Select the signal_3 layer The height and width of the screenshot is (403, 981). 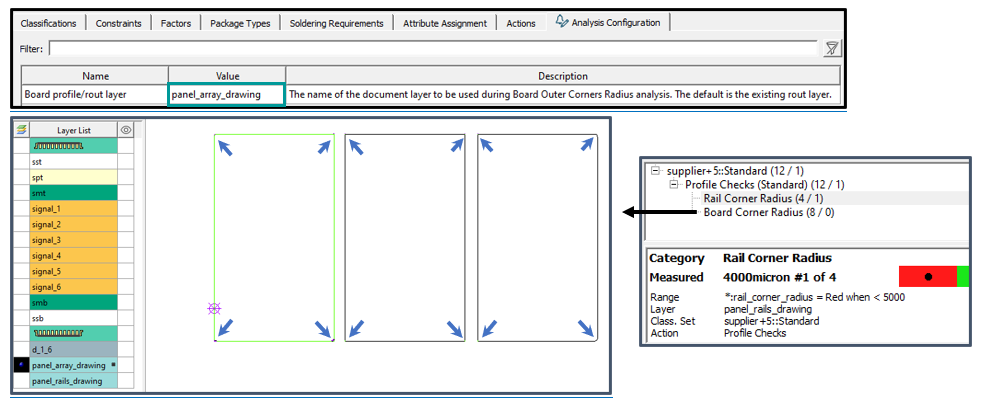[73, 240]
